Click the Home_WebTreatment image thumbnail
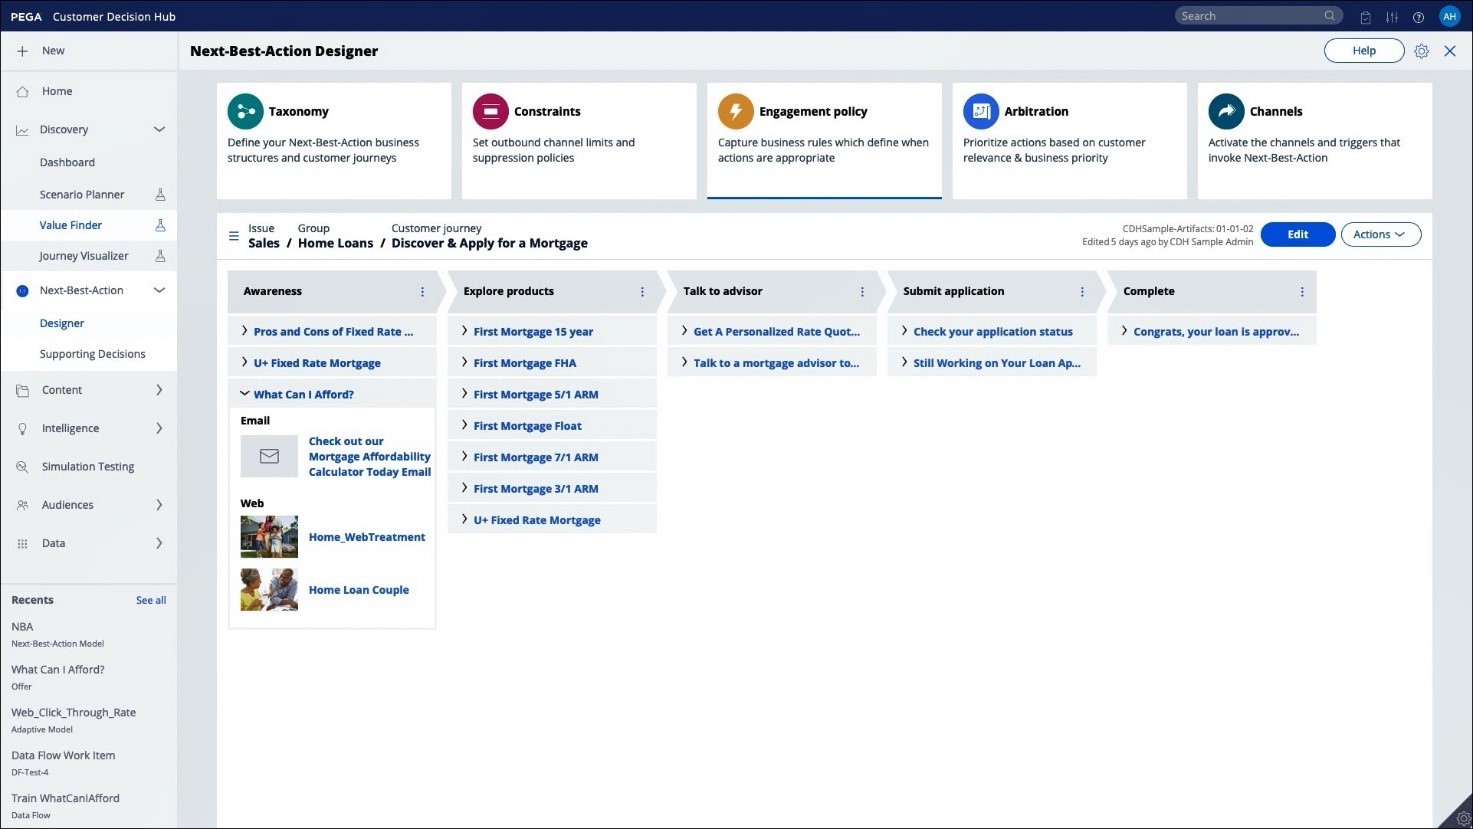Screen dimensions: 1473x829 pos(269,537)
